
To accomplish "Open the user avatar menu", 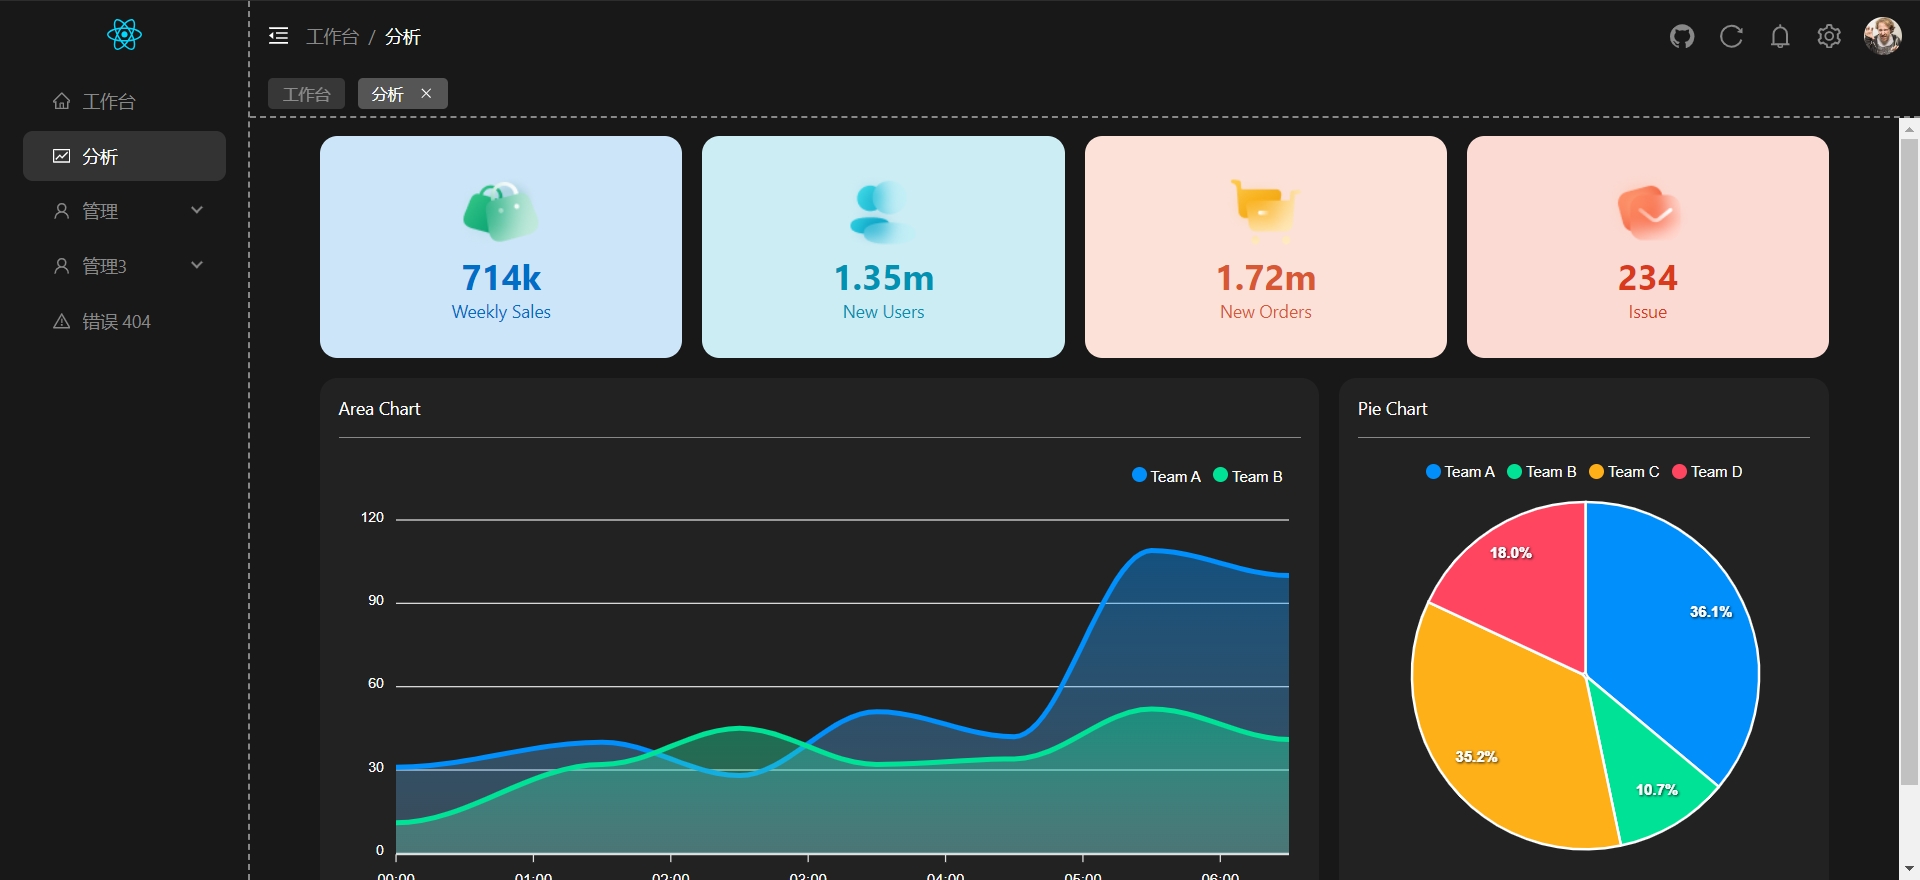I will click(1882, 36).
